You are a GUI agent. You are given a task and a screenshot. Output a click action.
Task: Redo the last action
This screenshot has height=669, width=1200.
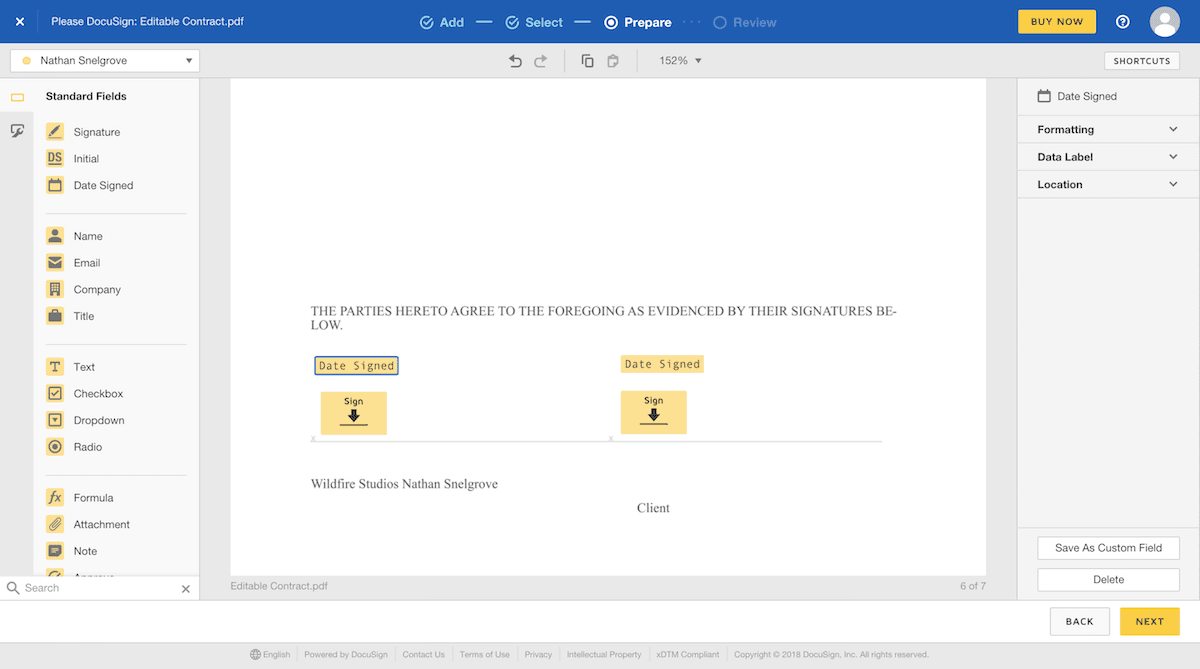click(x=541, y=61)
